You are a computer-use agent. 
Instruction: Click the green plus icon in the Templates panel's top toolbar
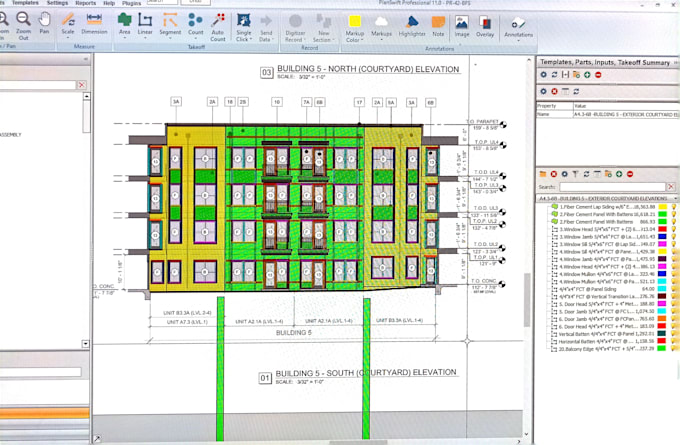tap(587, 75)
